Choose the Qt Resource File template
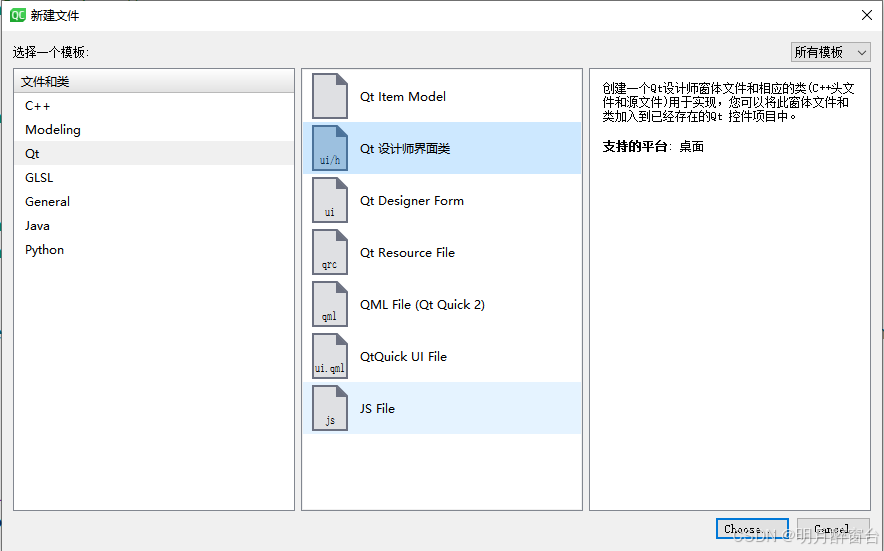Viewport: 884px width, 551px height. pos(442,252)
